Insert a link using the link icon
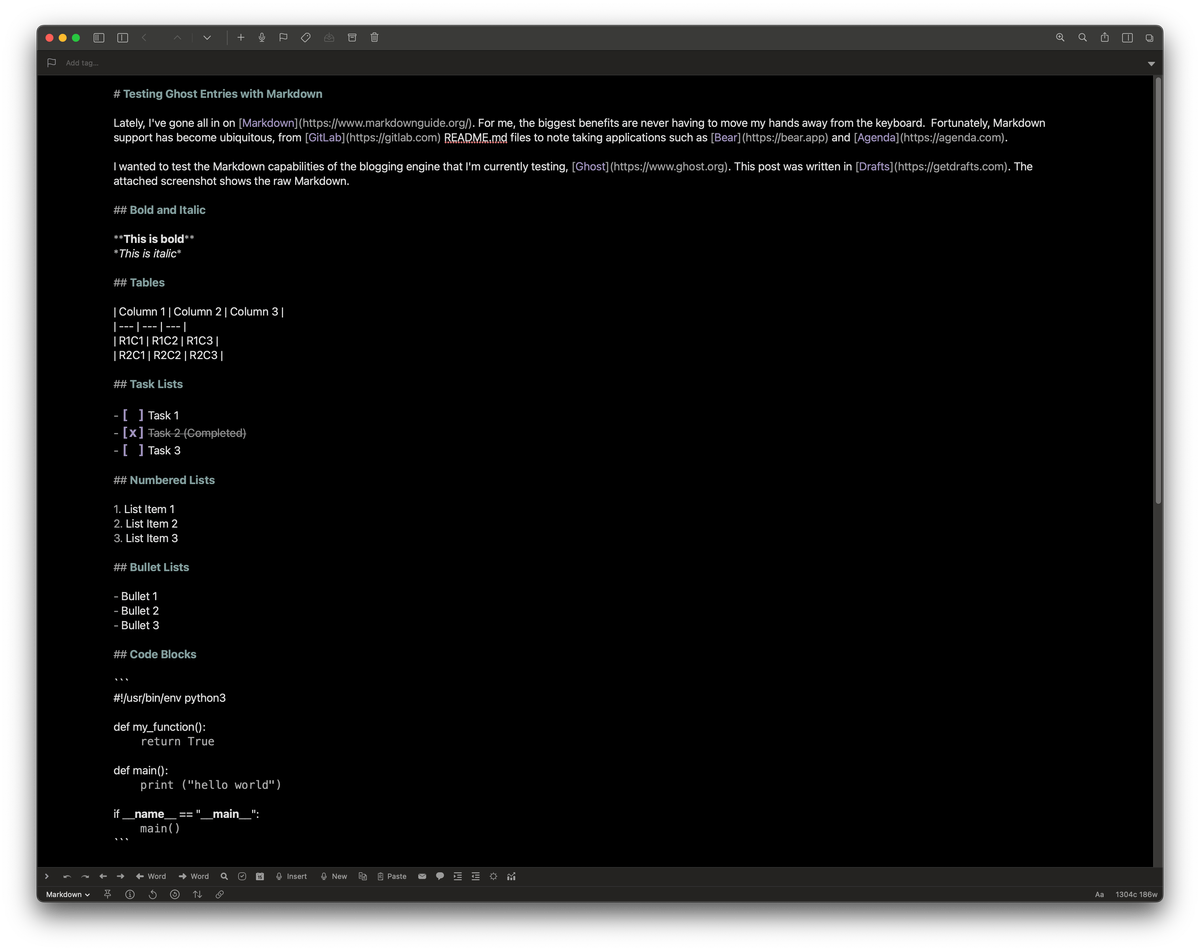 [x=220, y=894]
